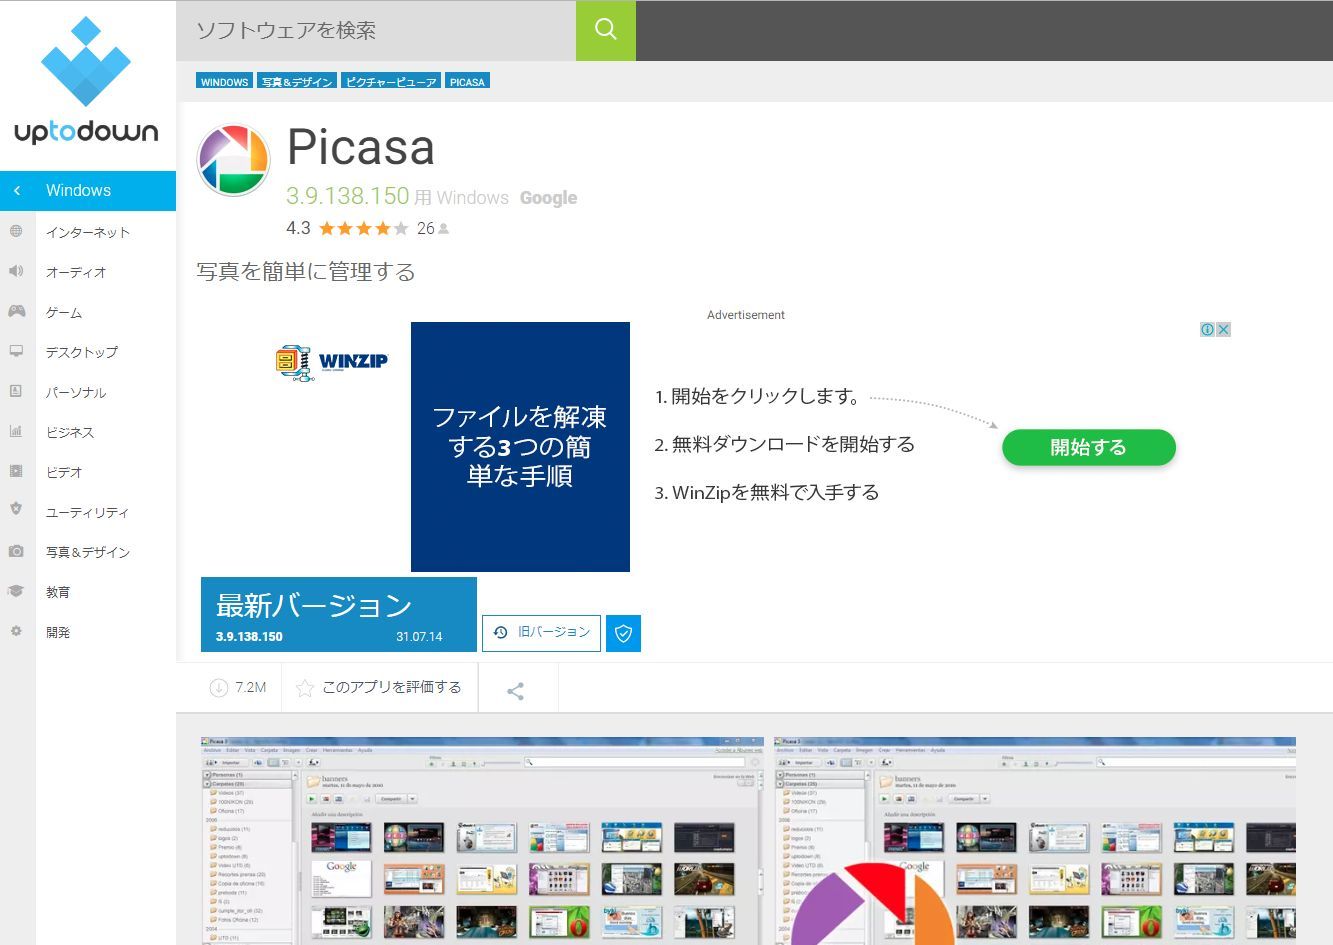The image size is (1333, 945).
Task: Click the 7.2M downloads icon
Action: (219, 688)
